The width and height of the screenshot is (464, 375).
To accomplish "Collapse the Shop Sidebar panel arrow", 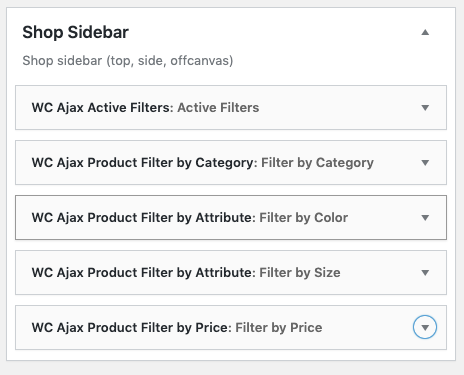I will click(x=425, y=32).
